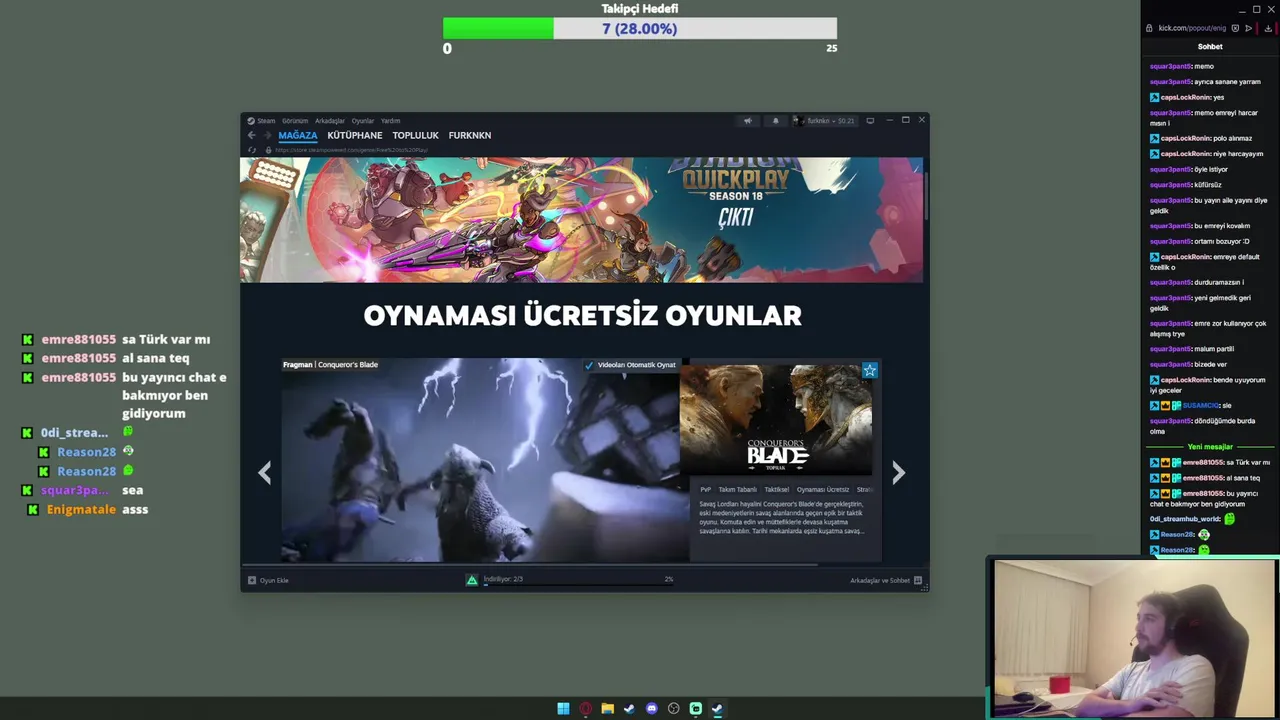Click the kick.com URL address field
This screenshot has width=1280, height=720.
pos(1192,28)
